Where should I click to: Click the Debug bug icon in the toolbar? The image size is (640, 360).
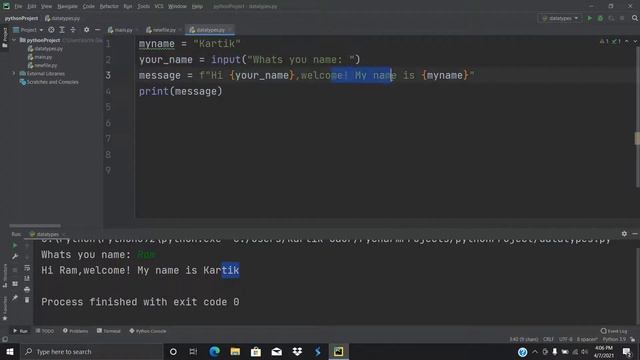pos(600,18)
